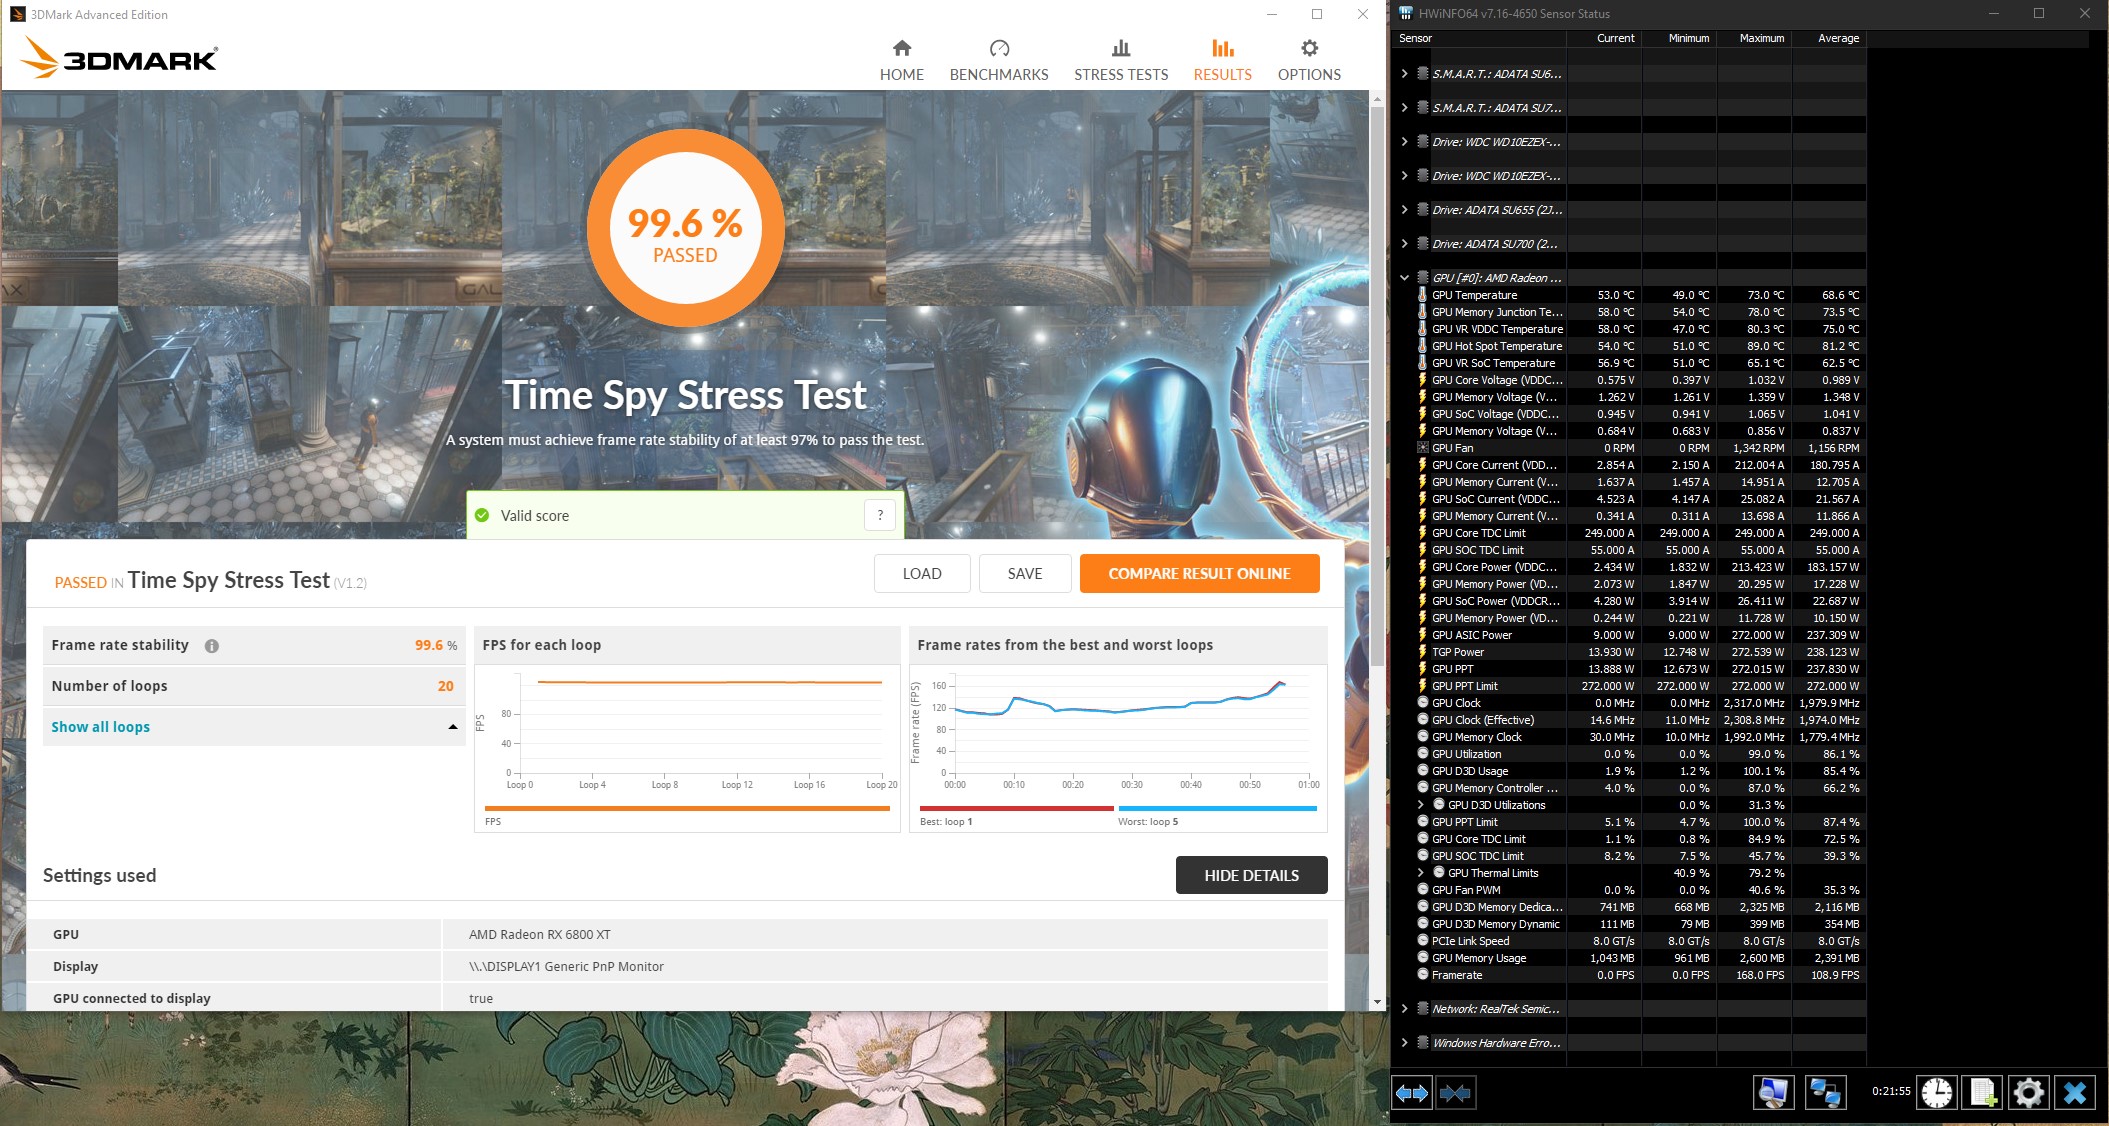The image size is (2109, 1126).
Task: Collapse the GPU [#0]: AMD Radeon group
Action: tap(1404, 278)
